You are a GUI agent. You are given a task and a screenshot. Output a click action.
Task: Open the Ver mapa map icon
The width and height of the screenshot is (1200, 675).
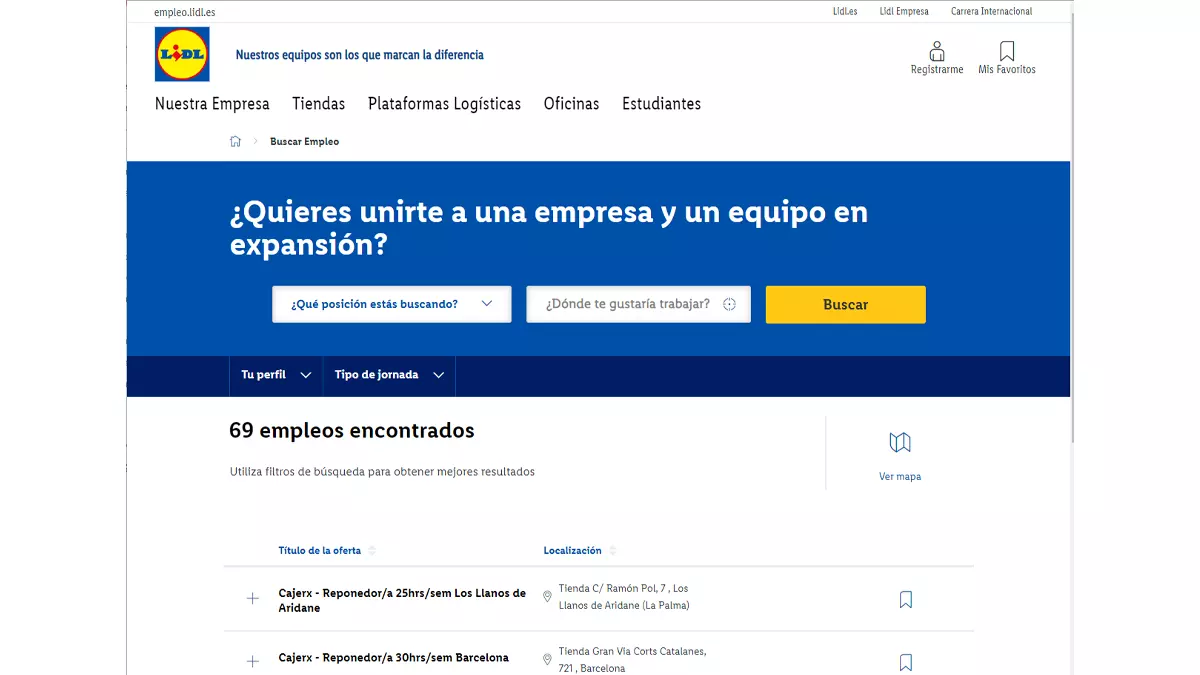point(900,442)
